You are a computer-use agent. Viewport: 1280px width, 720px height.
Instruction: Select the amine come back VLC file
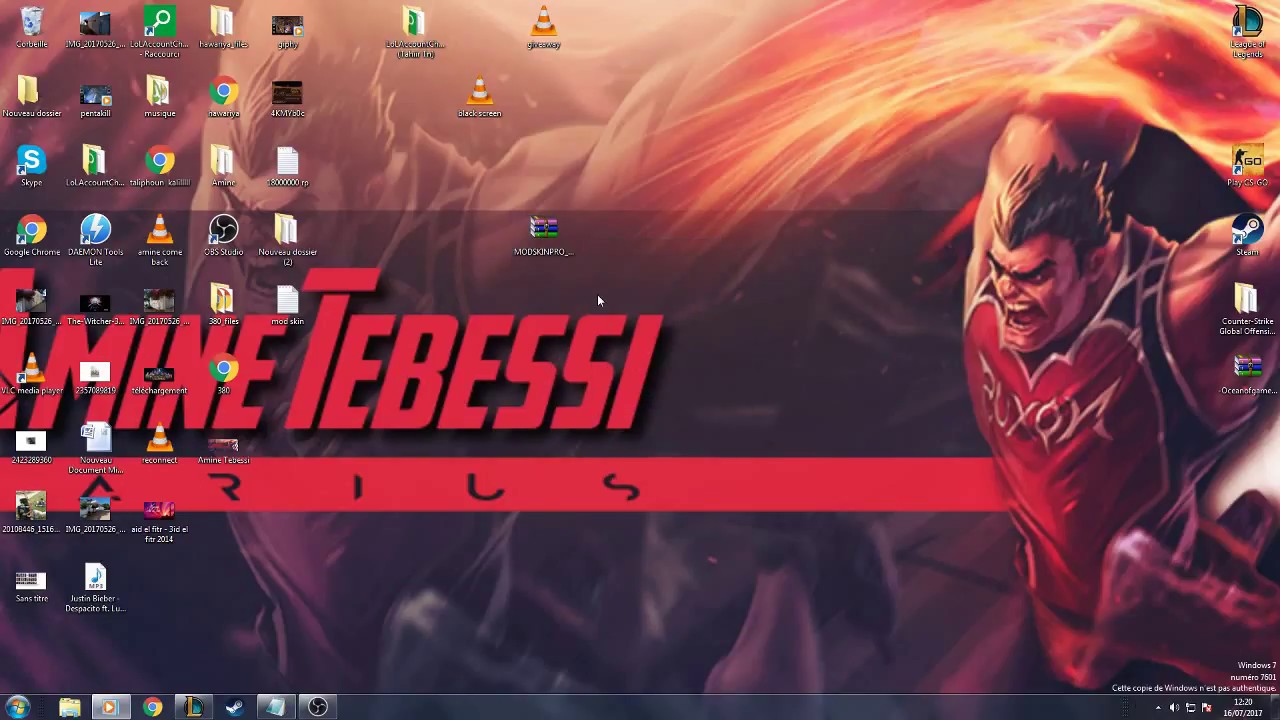click(159, 240)
